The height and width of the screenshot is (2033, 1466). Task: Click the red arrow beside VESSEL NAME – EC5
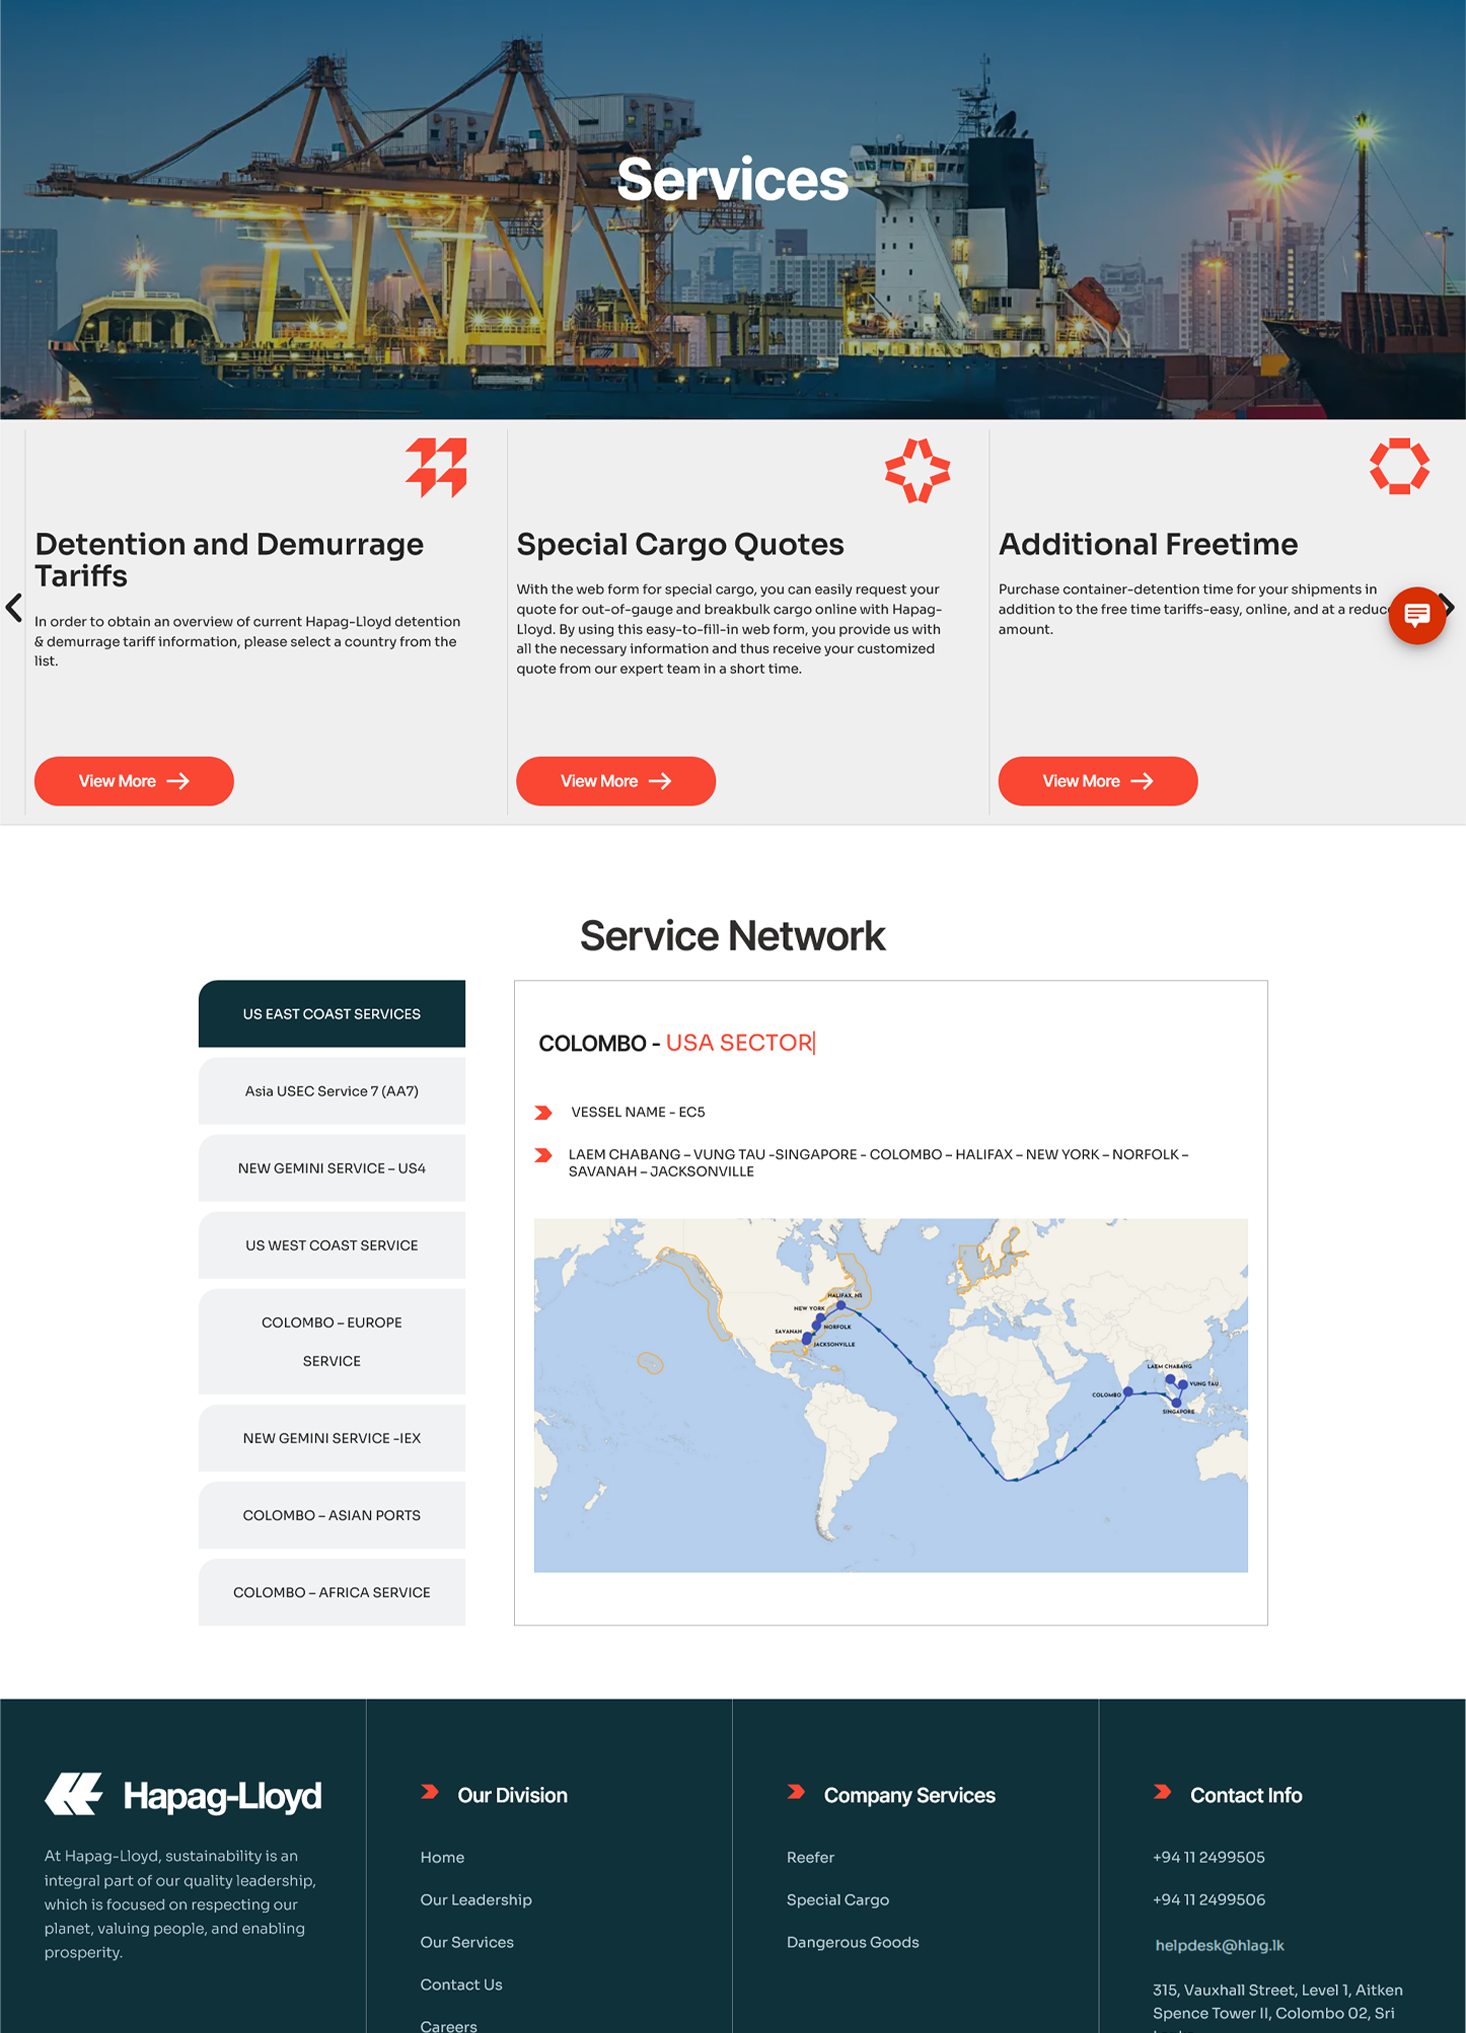[543, 1112]
